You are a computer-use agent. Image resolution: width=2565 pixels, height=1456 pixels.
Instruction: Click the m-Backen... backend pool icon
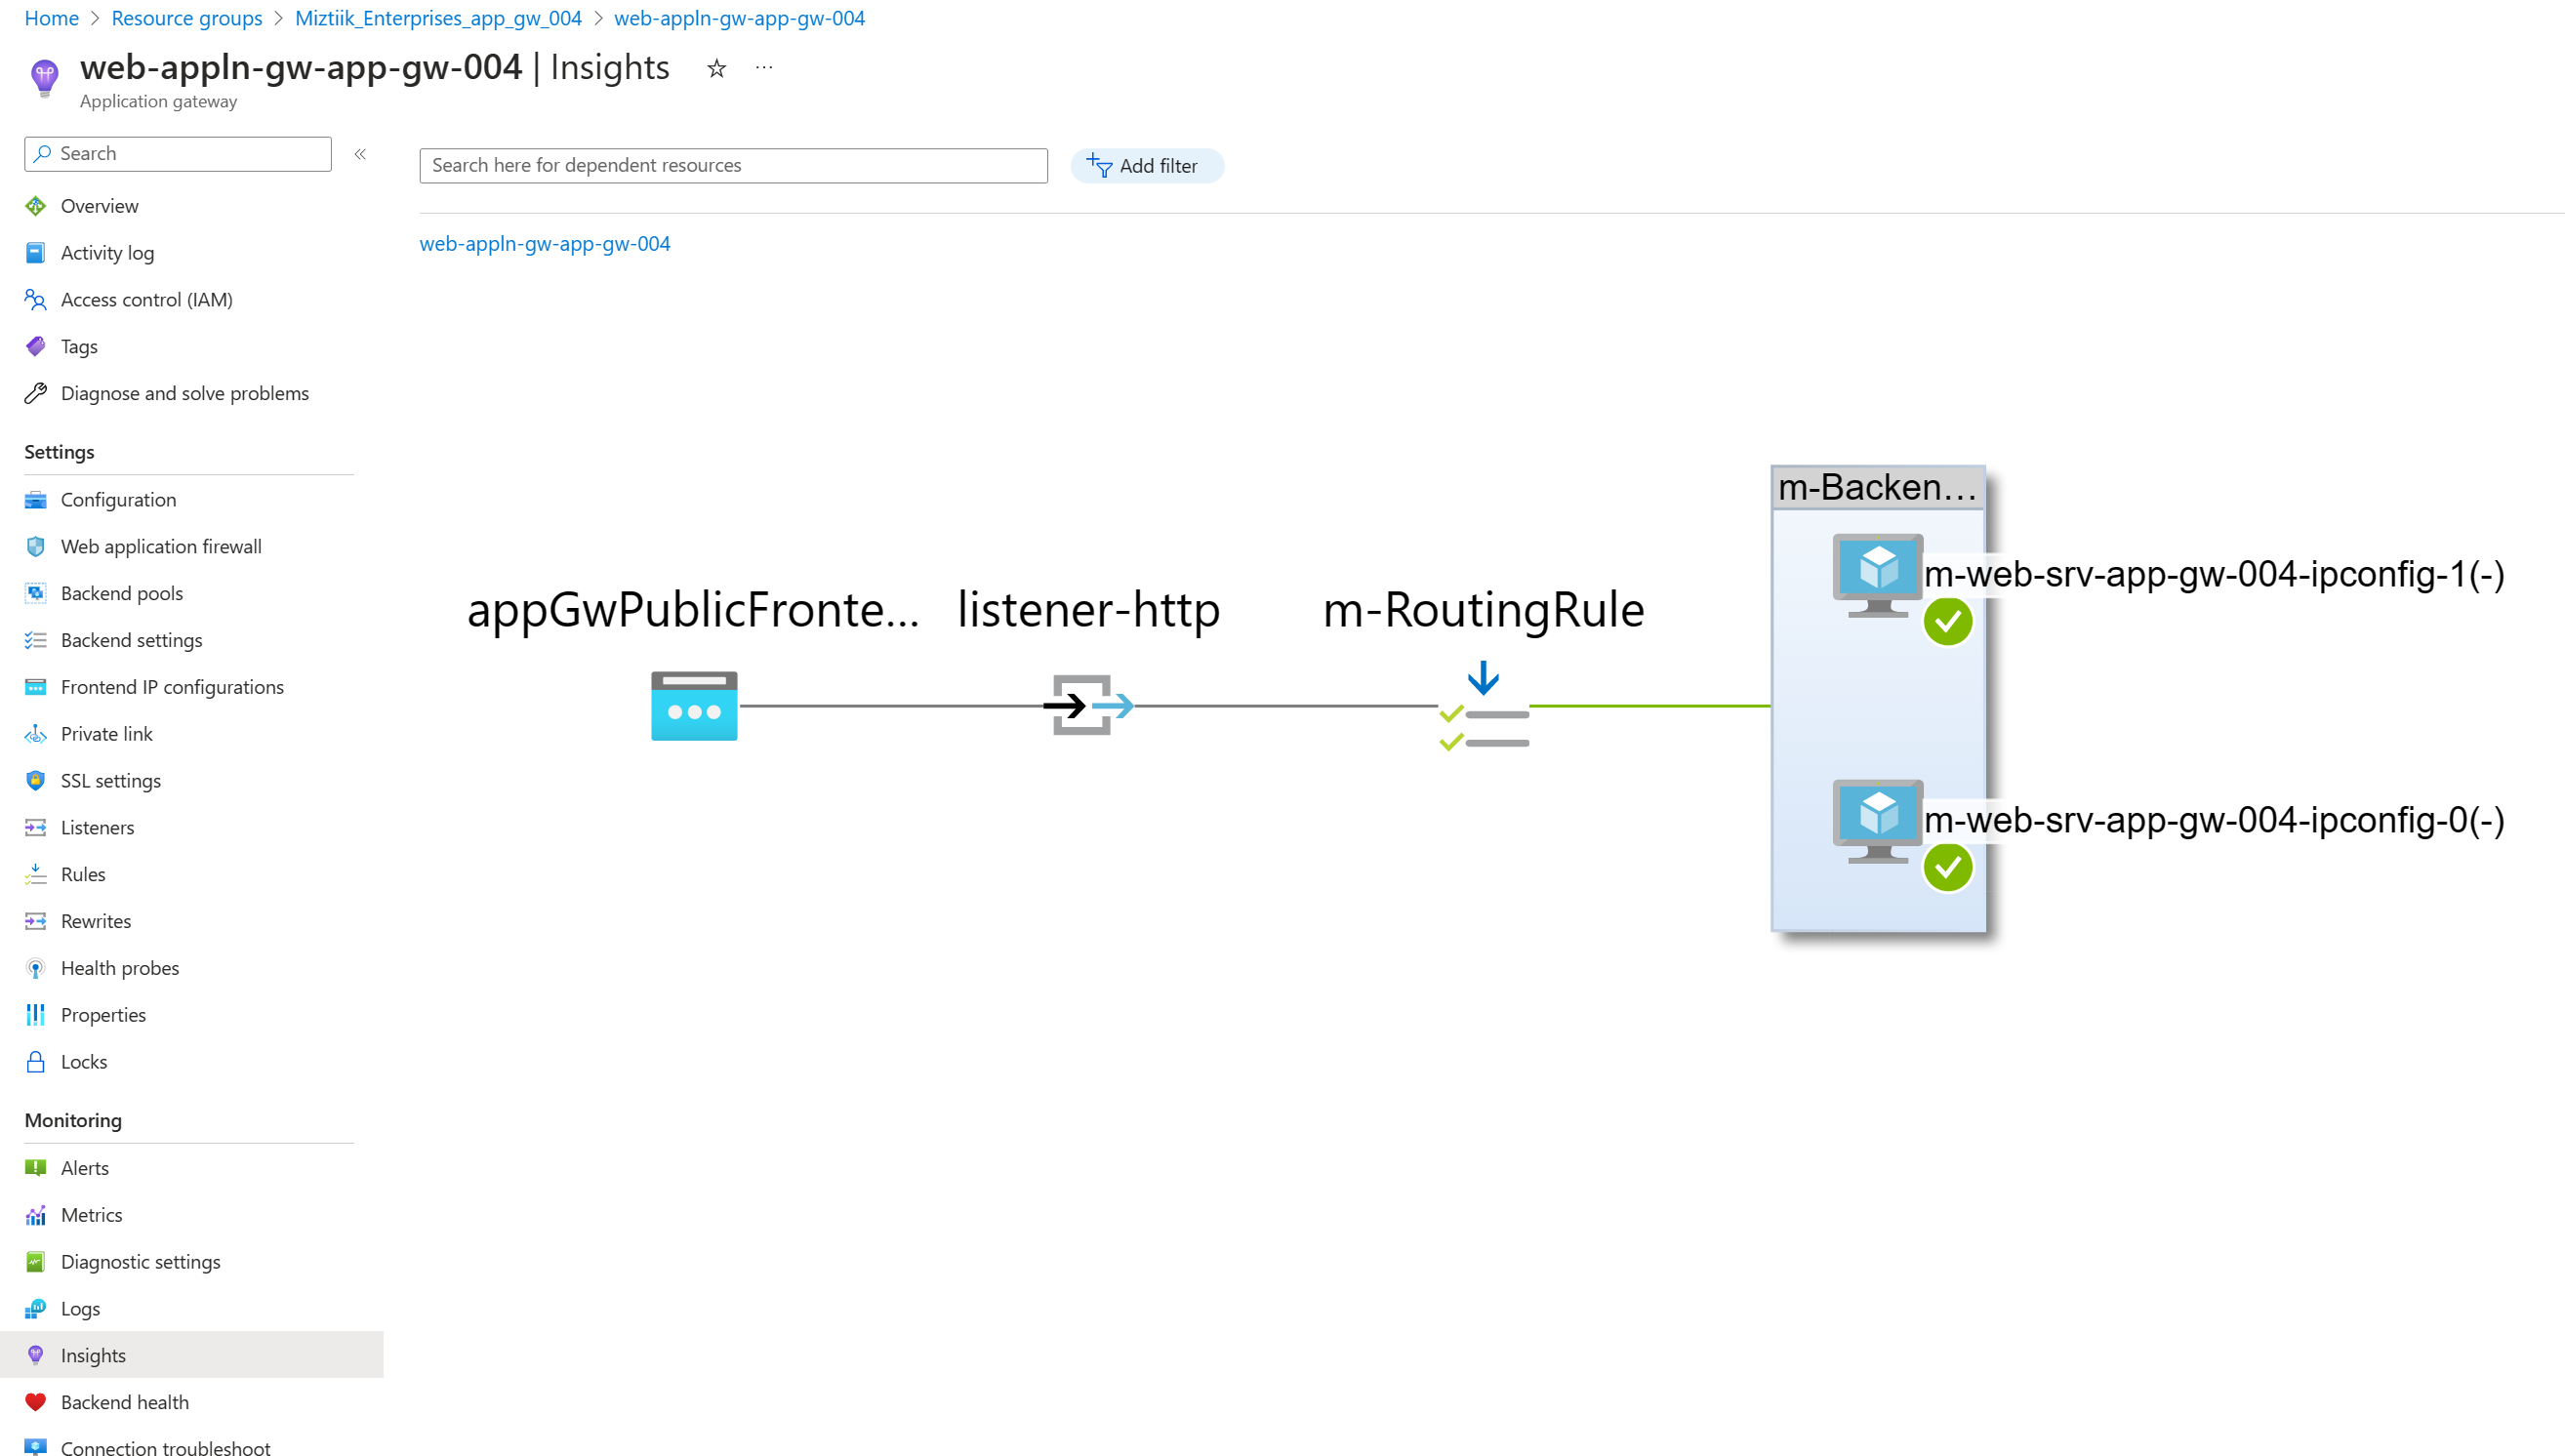1878,488
